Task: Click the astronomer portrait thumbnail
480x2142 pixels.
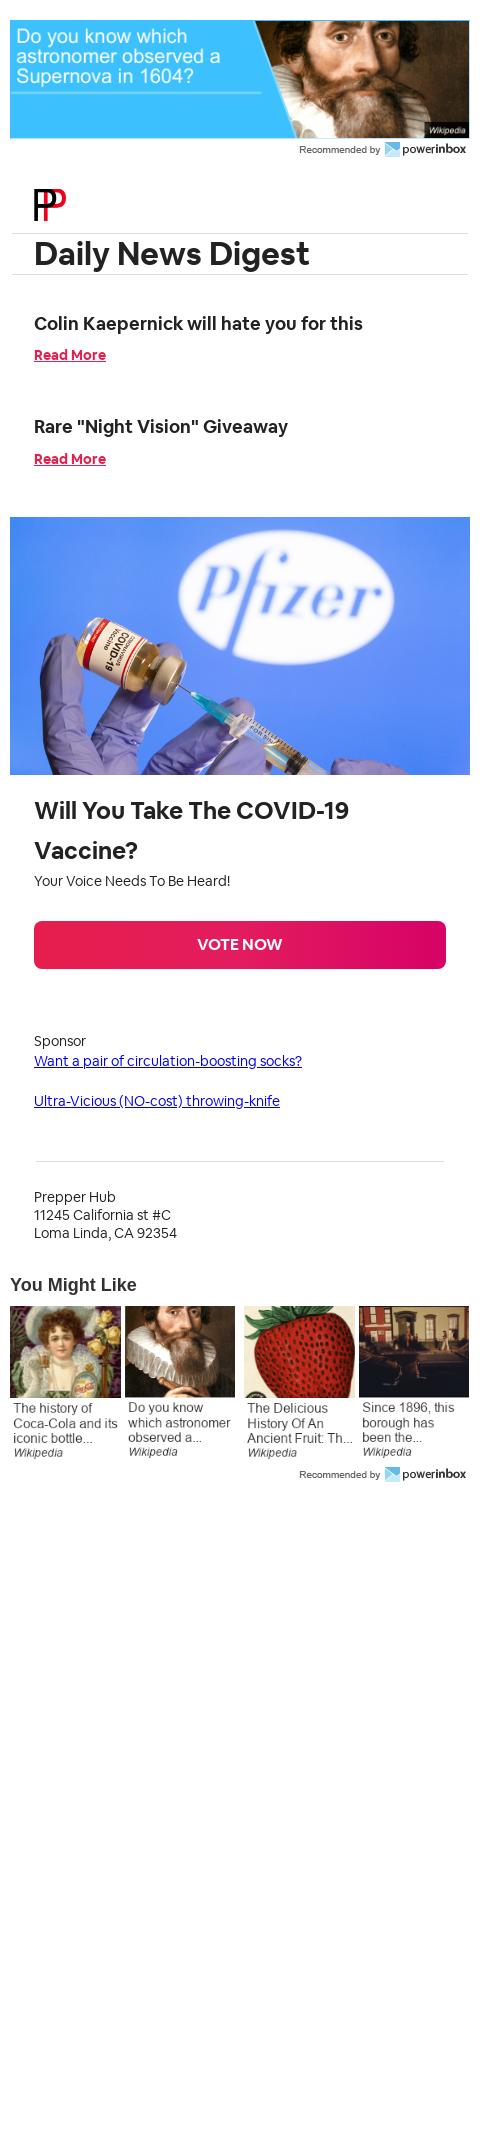Action: click(180, 1352)
